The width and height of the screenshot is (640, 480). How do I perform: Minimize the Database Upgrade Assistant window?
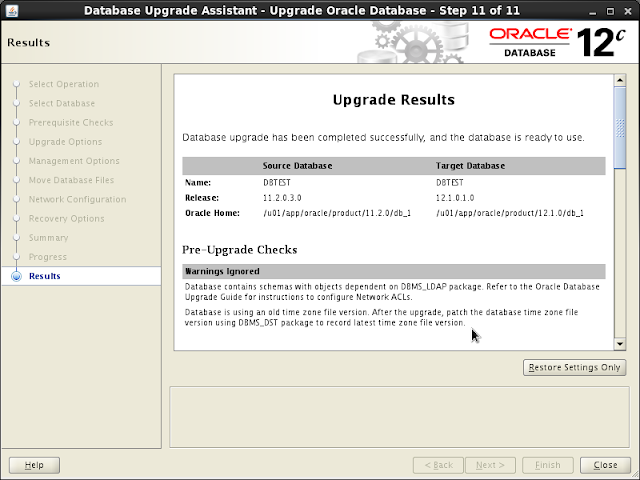tap(593, 11)
